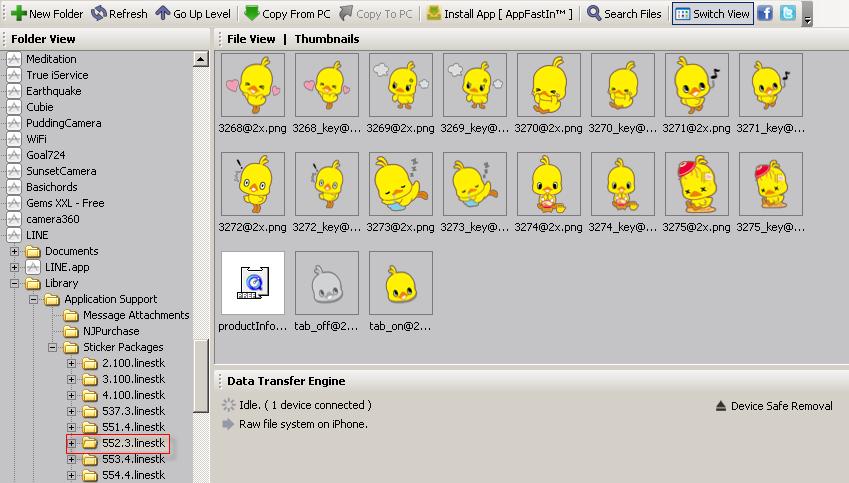This screenshot has height=483, width=849.
Task: Click the Refresh toolbar button
Action: pos(119,14)
